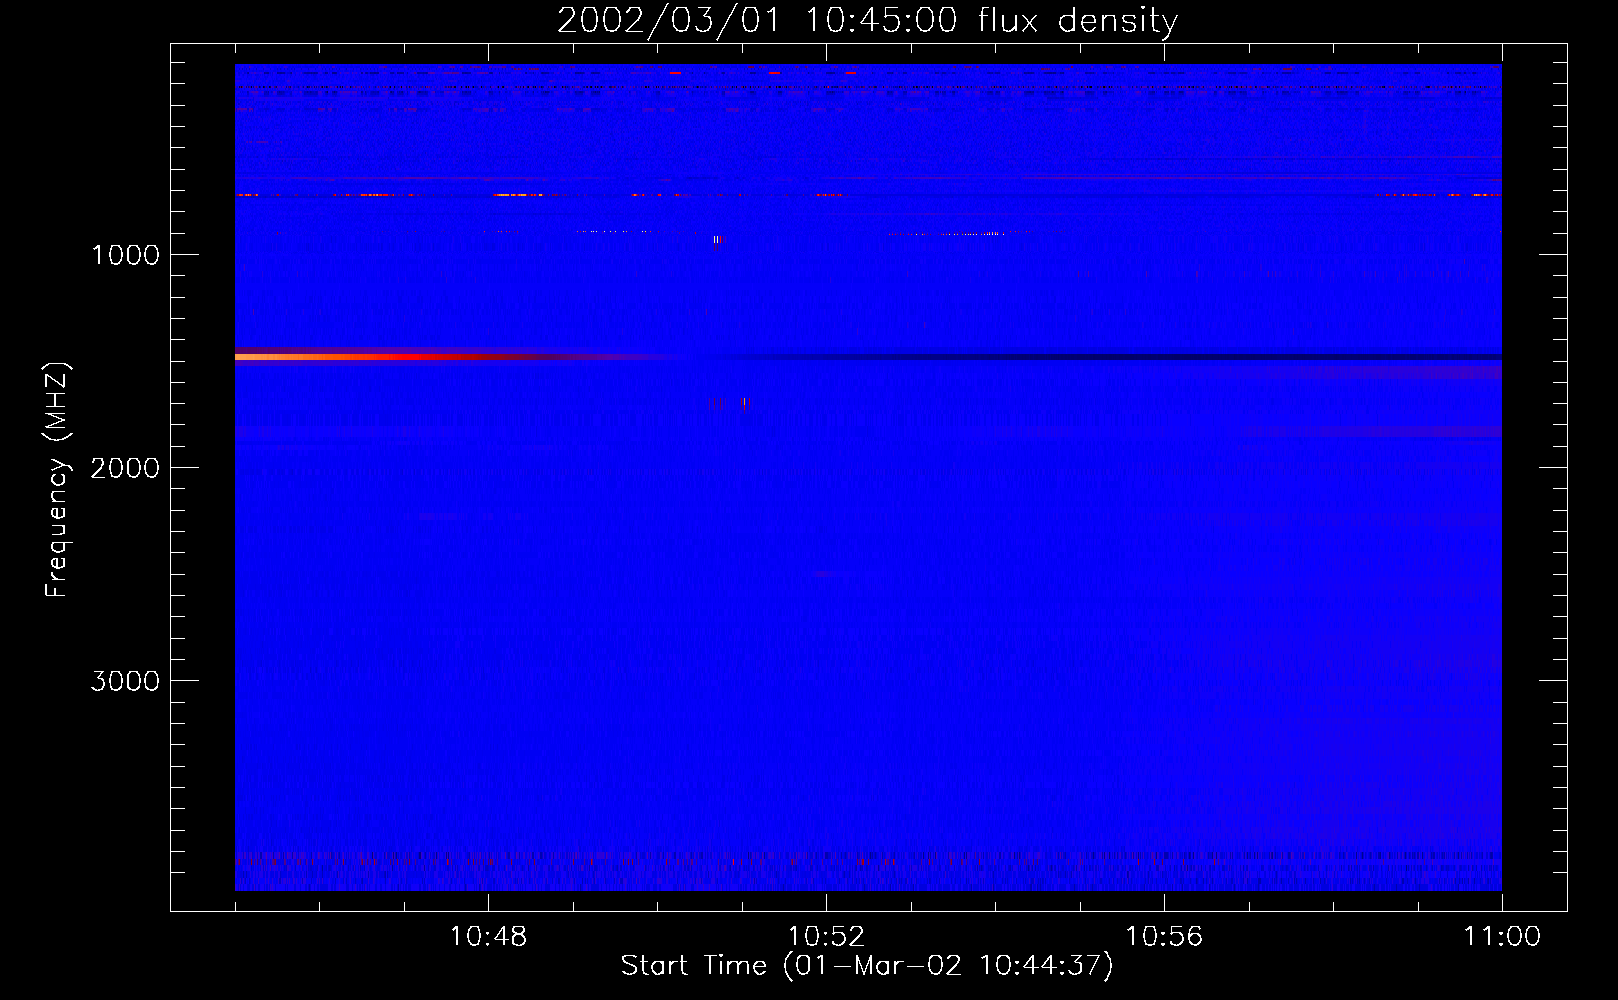
Task: Click the 2000 frequency tick label
Action: [125, 468]
